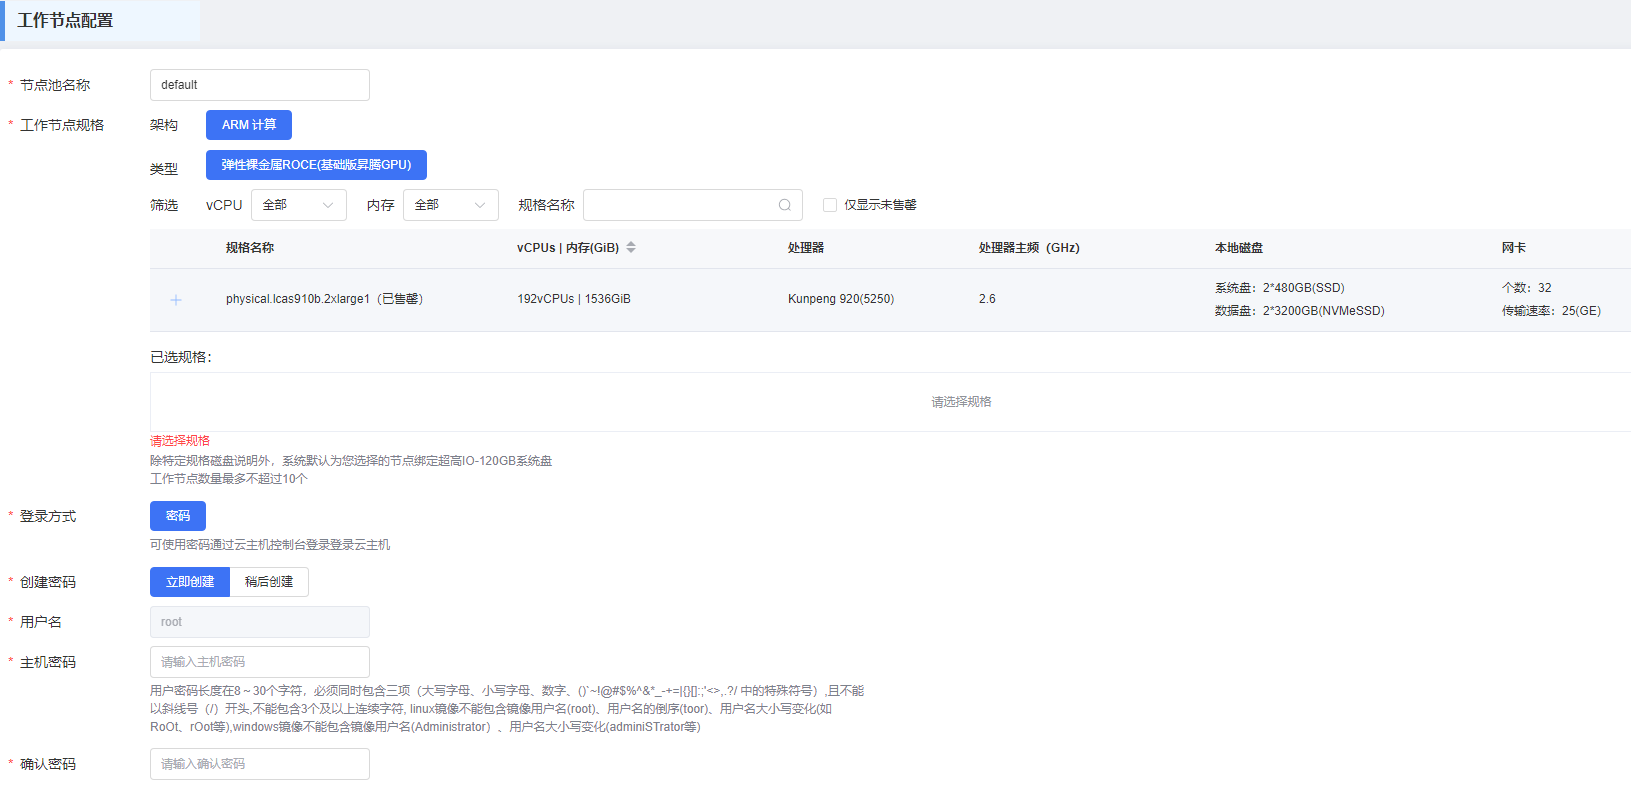Image resolution: width=1631 pixels, height=786 pixels.
Task: Click the 可使用密码通过云主机控制台登录 hint text
Action: pos(270,545)
